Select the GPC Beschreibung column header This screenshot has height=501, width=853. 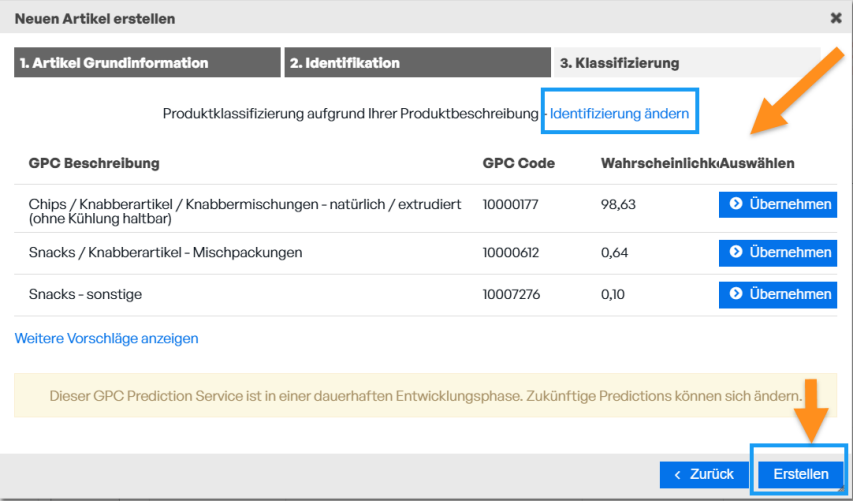pos(94,163)
